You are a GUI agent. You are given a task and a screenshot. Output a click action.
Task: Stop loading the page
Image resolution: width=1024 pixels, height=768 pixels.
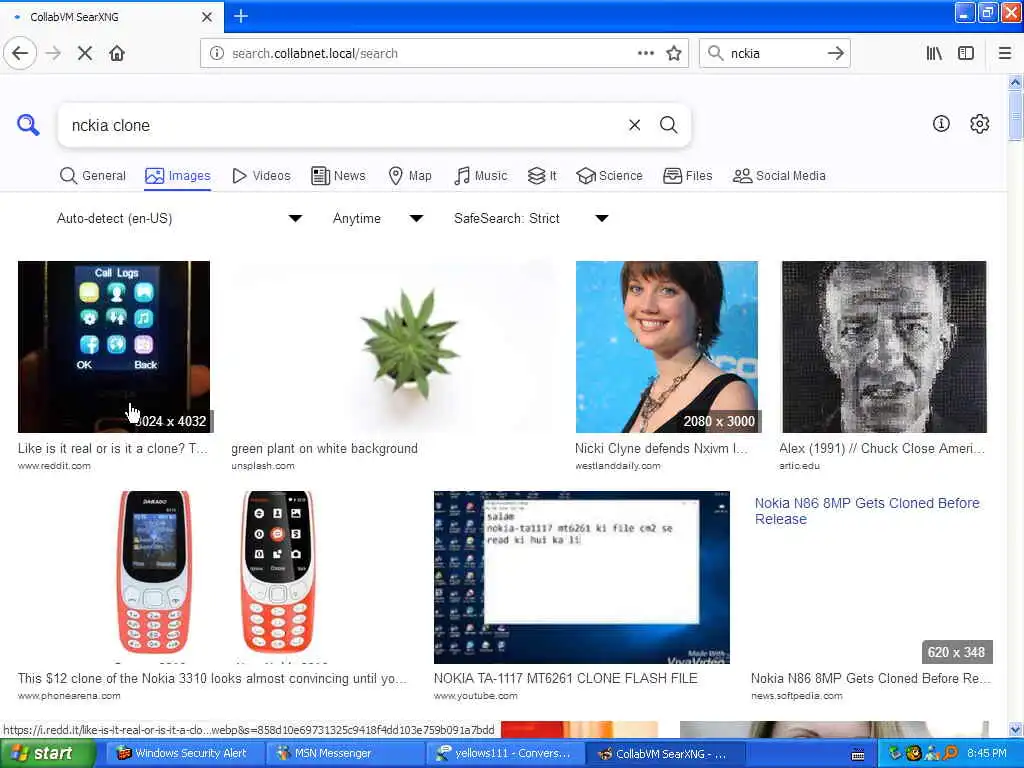point(85,53)
